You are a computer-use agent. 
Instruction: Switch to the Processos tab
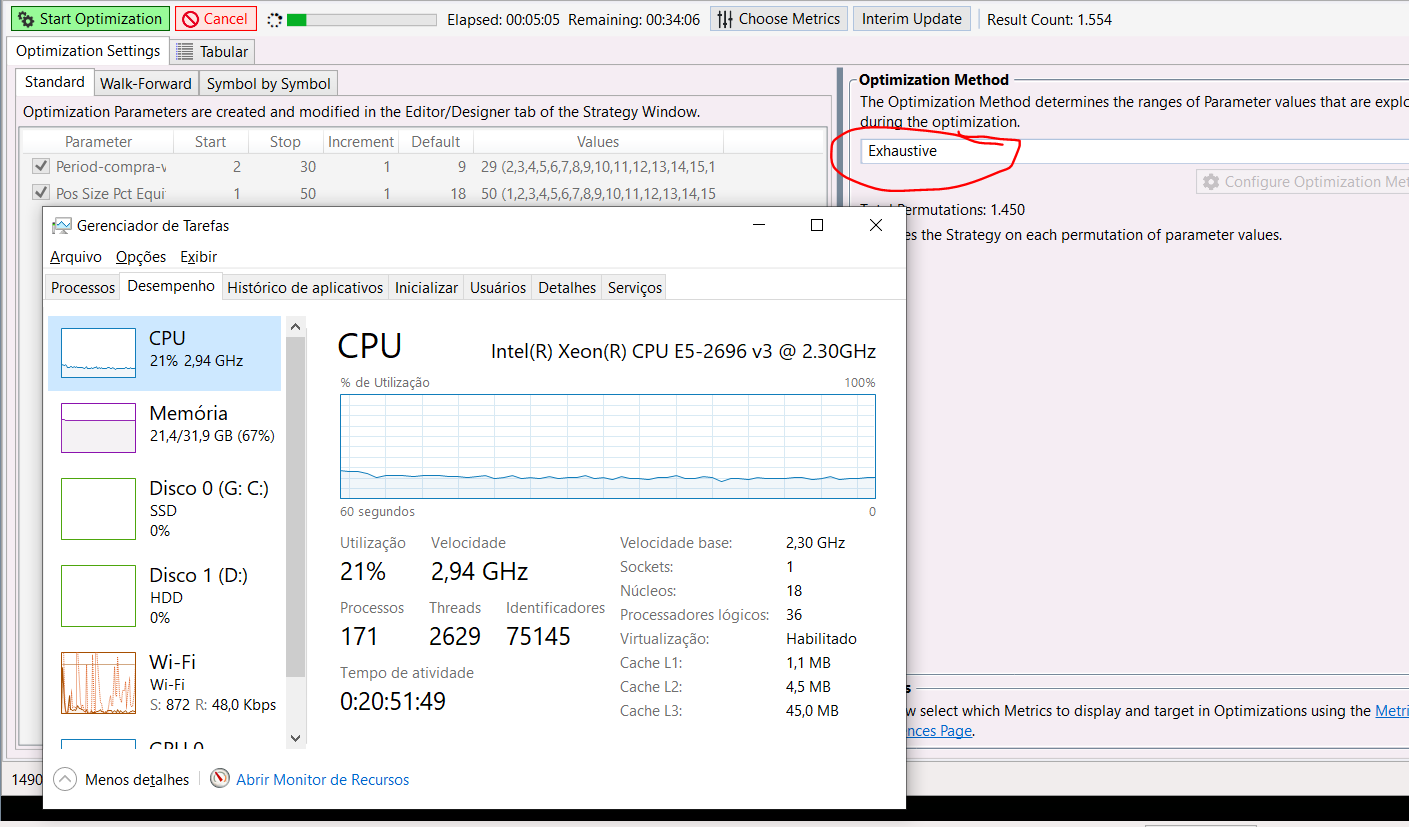point(83,288)
